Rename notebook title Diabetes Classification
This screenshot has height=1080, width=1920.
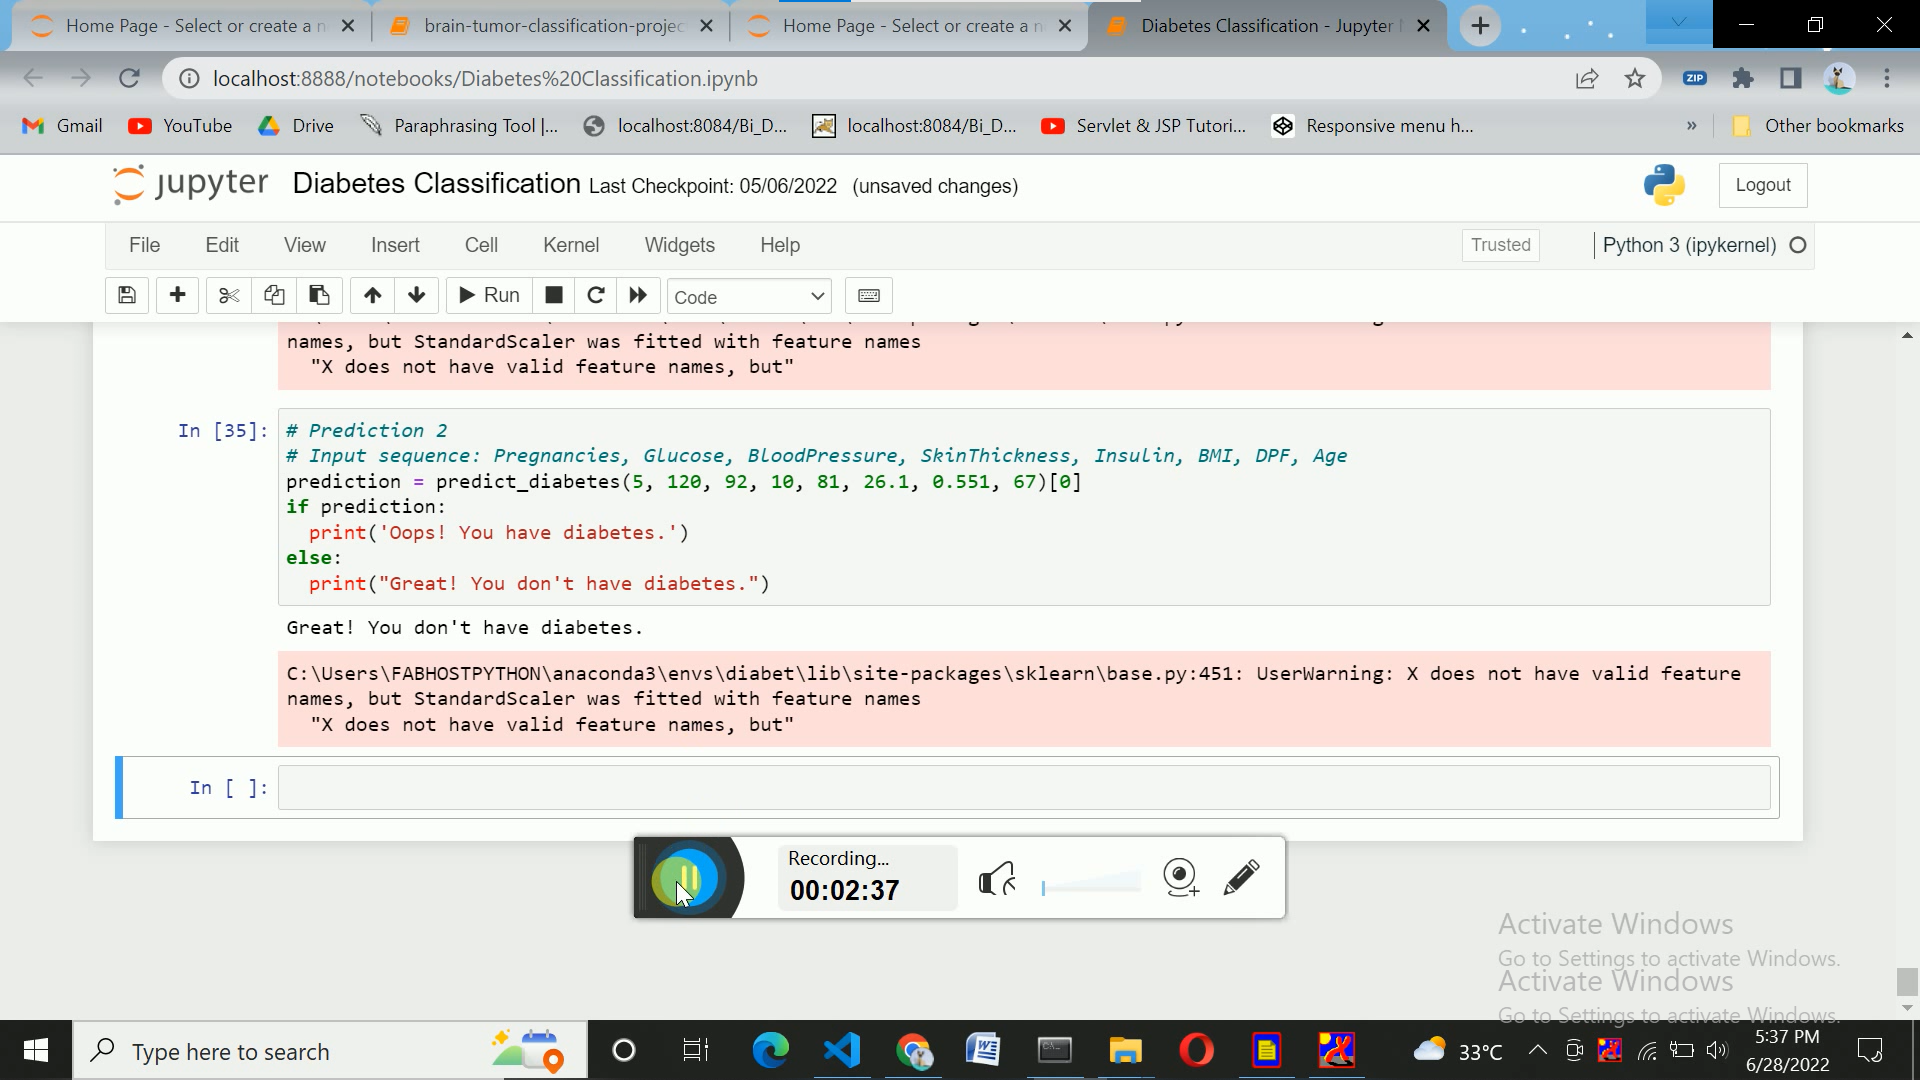click(x=436, y=184)
